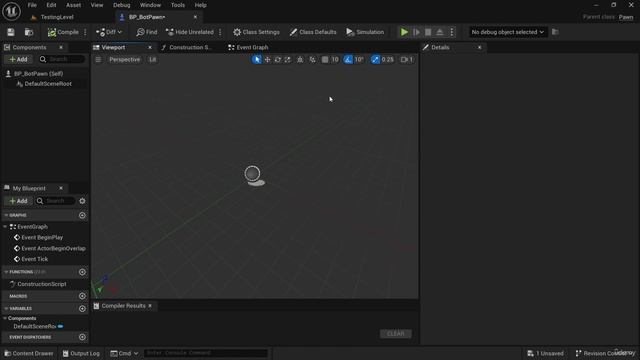
Task: Open the Edit menu
Action: click(51, 5)
